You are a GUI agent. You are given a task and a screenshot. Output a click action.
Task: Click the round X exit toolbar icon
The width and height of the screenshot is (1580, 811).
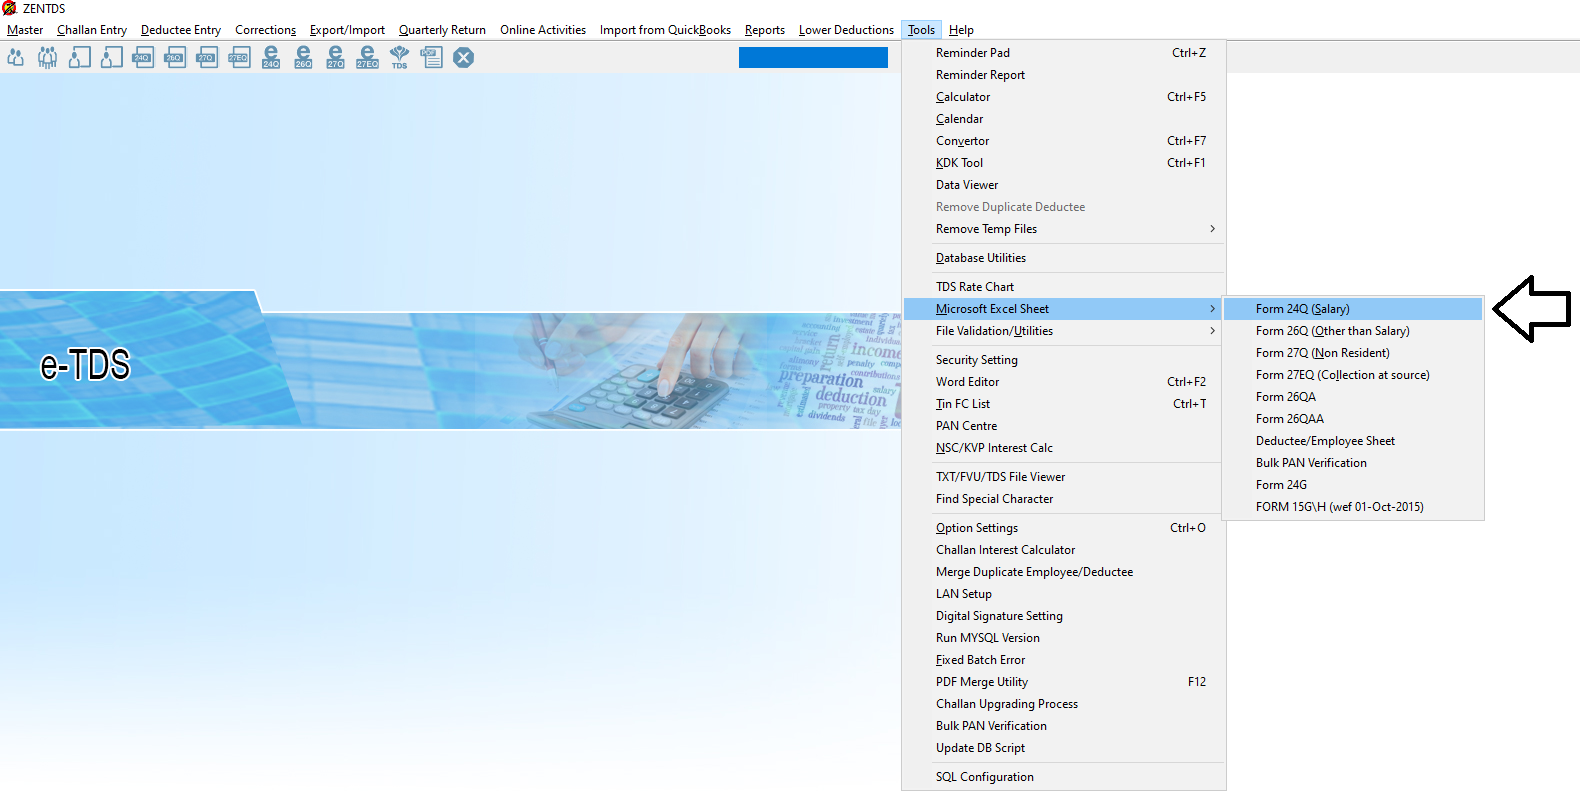463,57
